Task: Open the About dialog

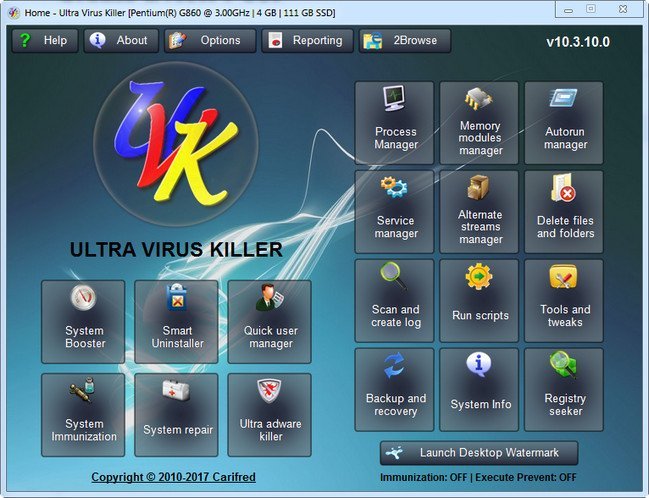Action: coord(121,41)
